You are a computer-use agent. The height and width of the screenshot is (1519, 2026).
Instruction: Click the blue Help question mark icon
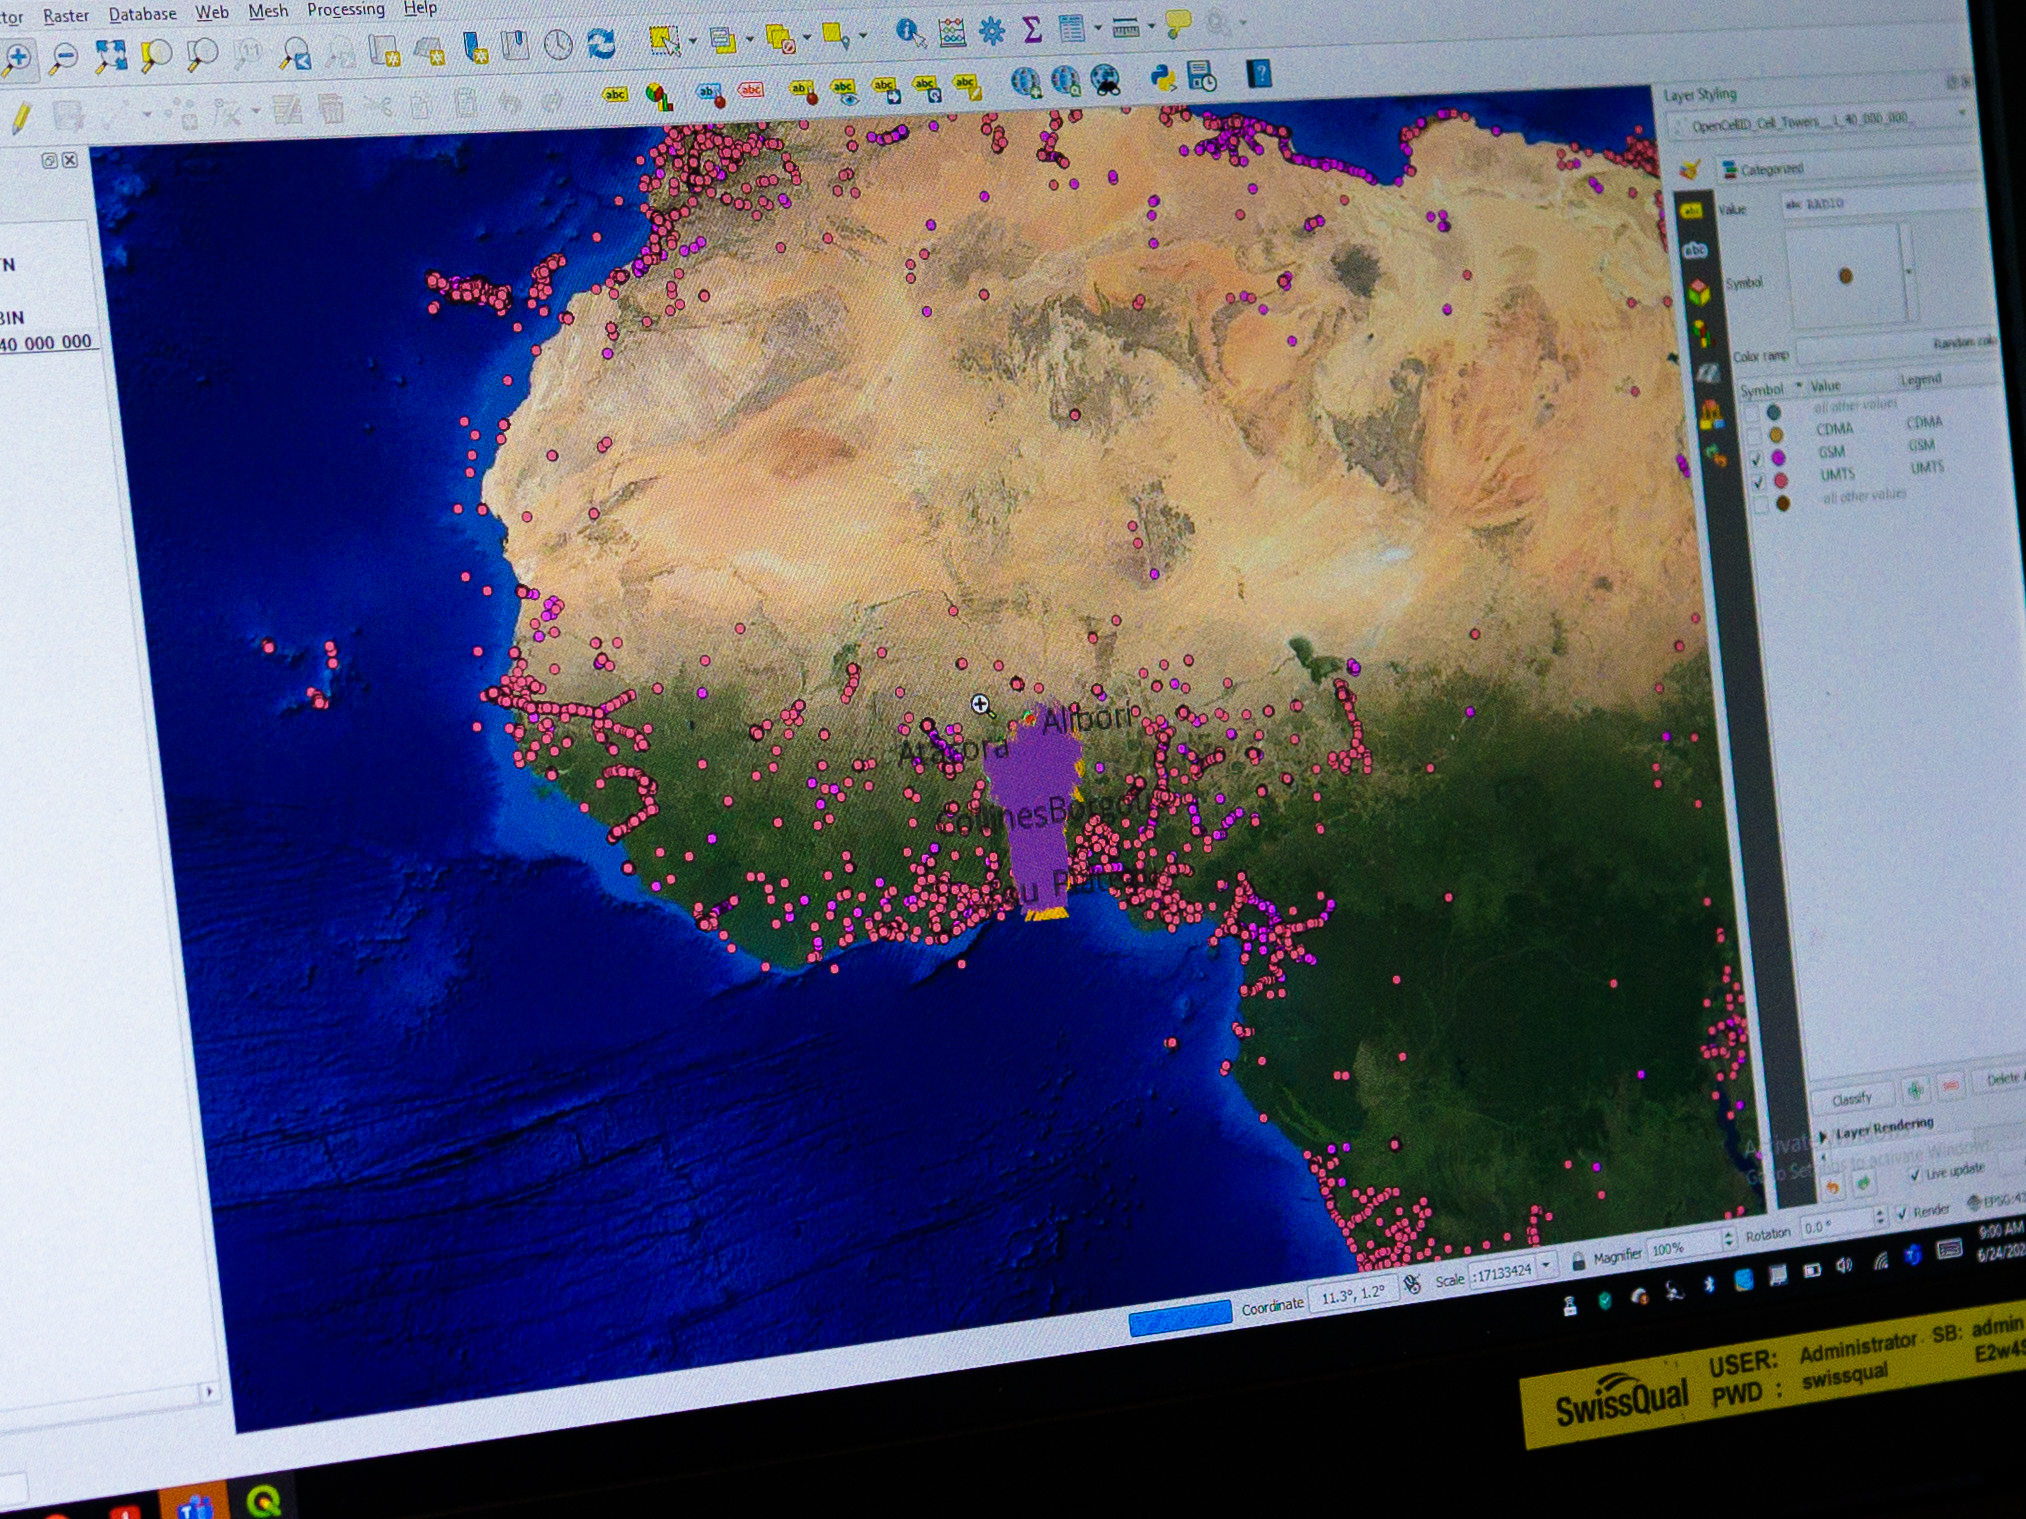coord(1259,74)
